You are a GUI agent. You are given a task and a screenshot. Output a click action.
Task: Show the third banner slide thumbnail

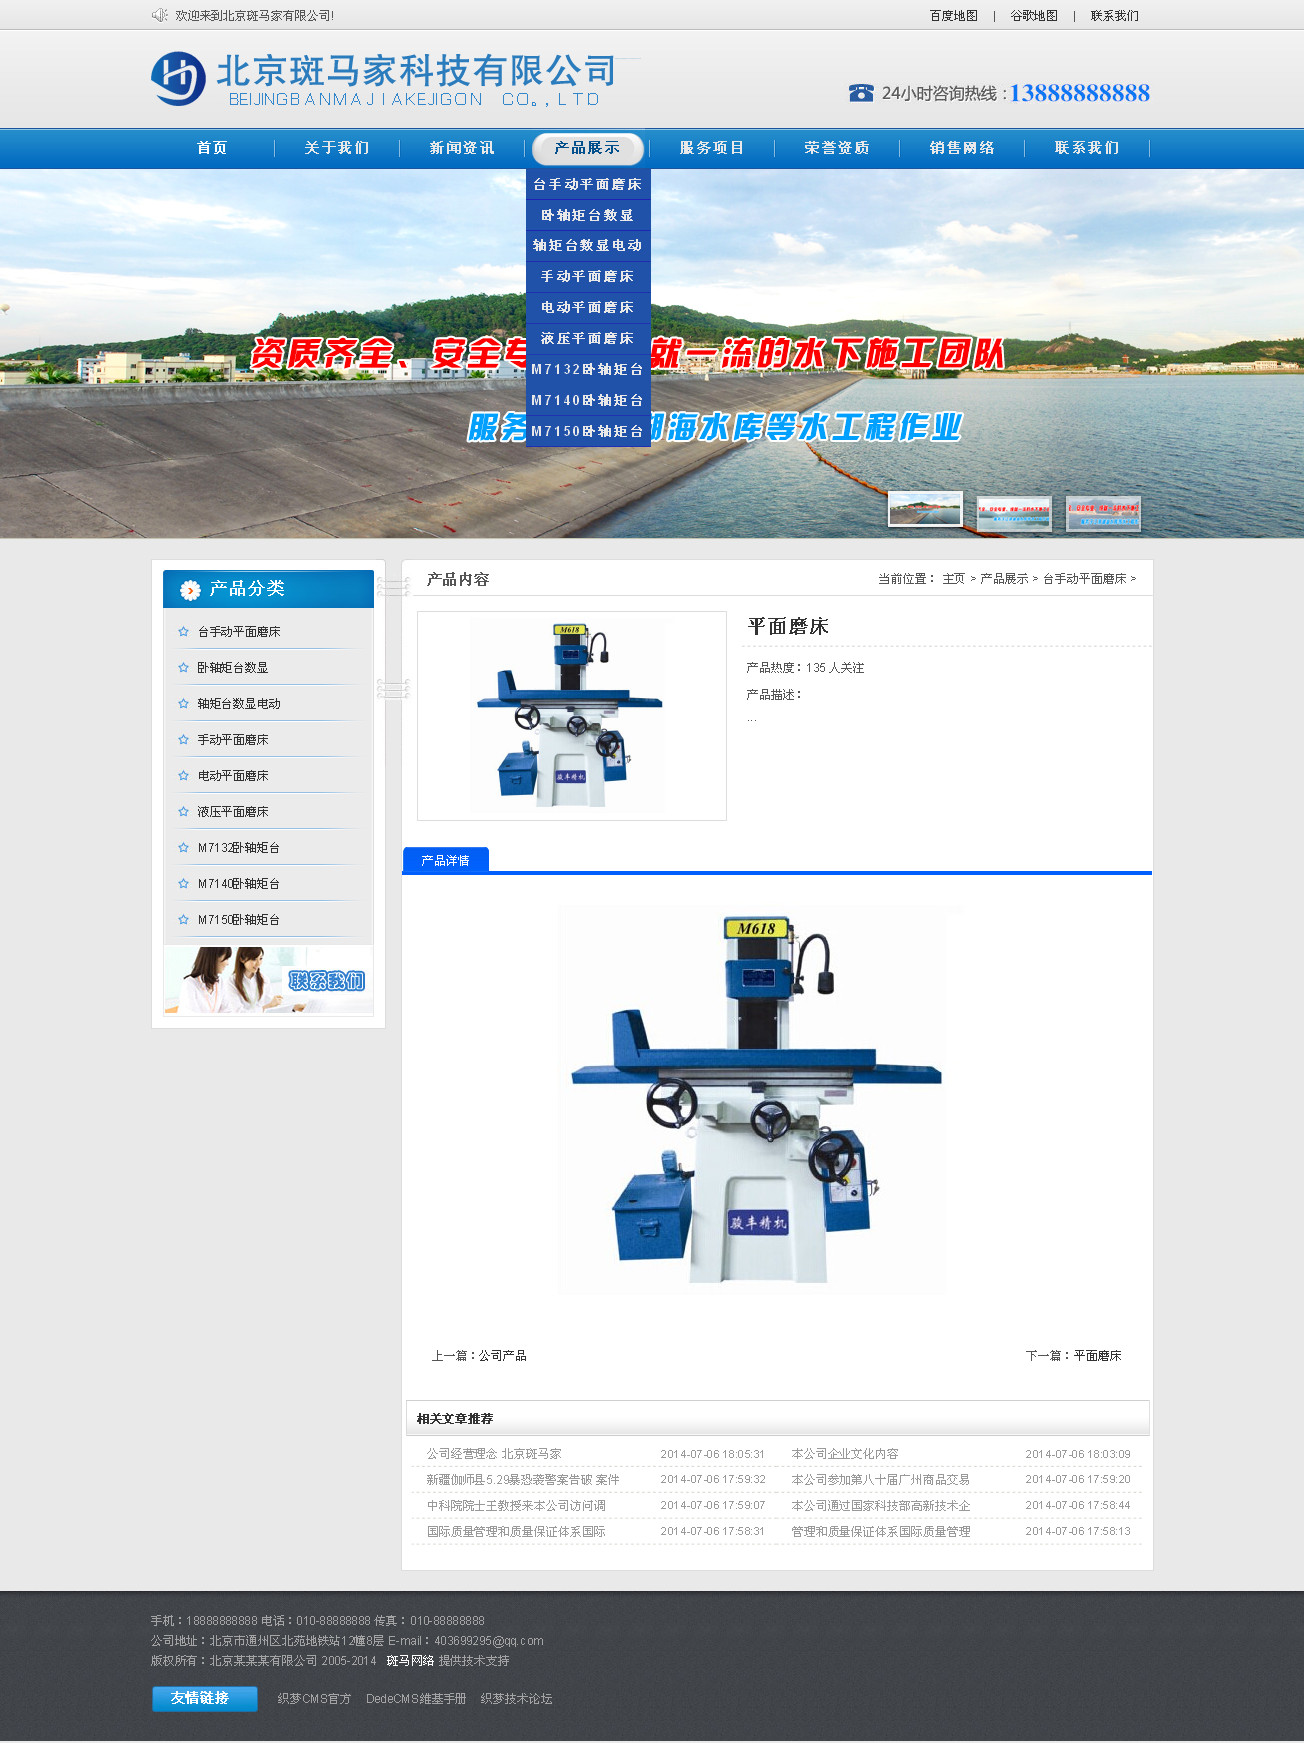point(1102,513)
